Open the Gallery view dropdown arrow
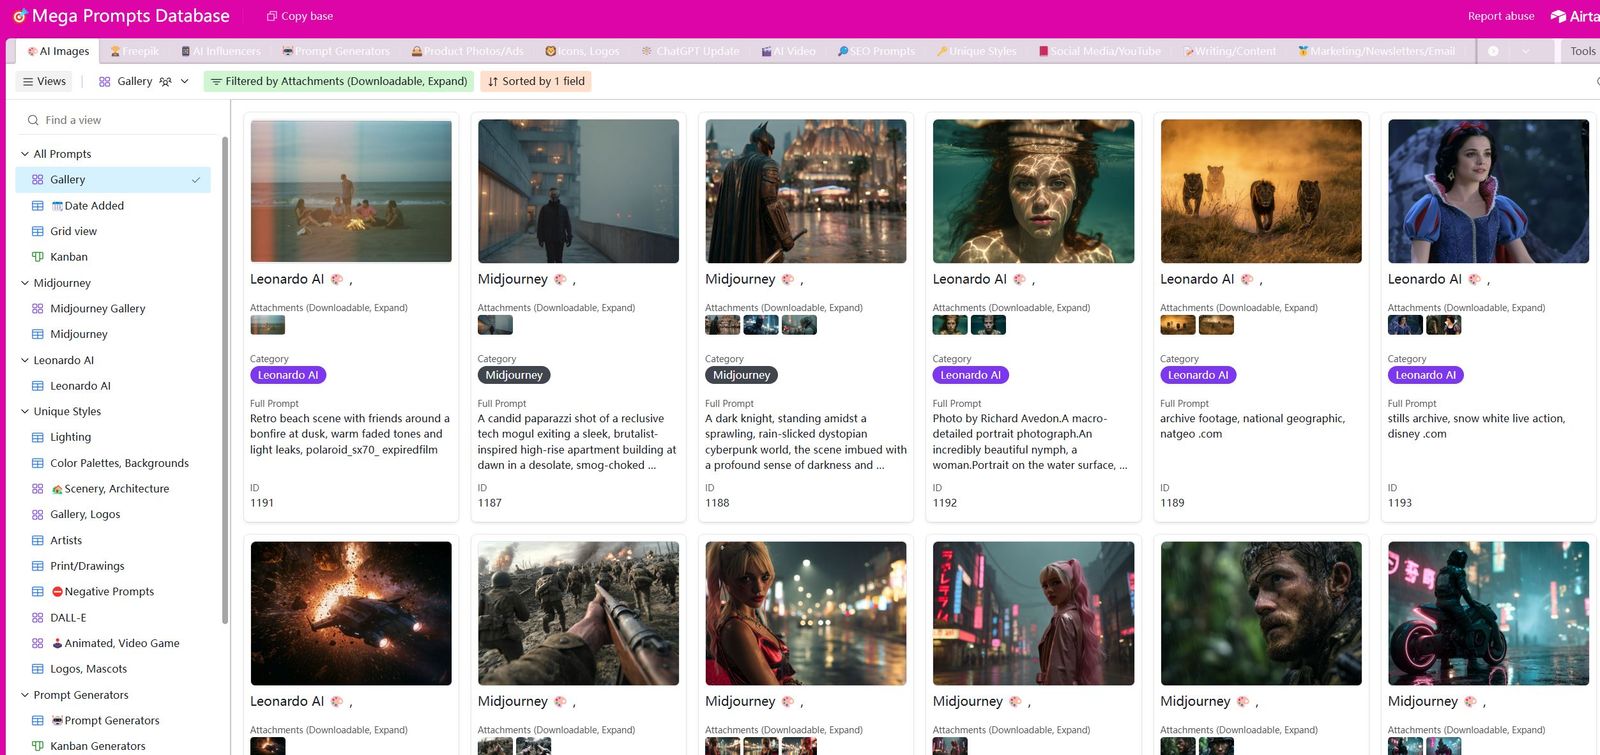Viewport: 1600px width, 755px height. (185, 81)
